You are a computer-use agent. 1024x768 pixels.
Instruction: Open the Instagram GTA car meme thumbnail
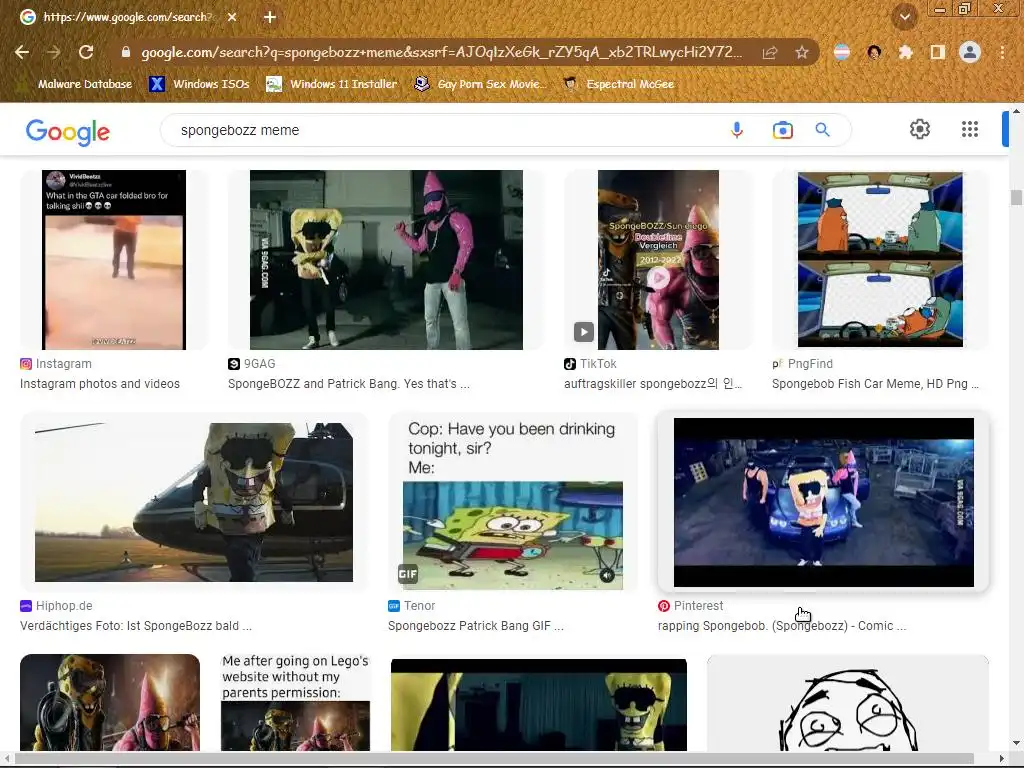click(114, 260)
